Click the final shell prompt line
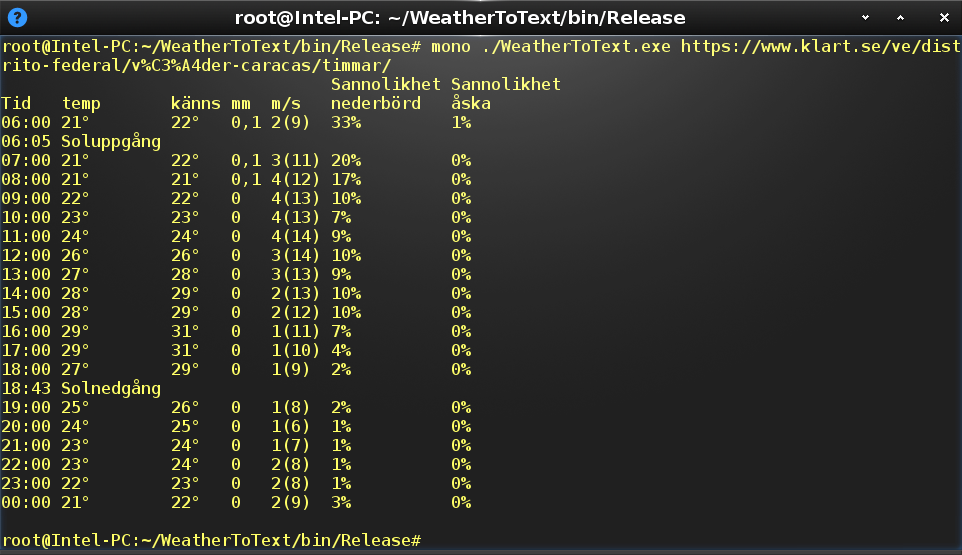The height and width of the screenshot is (555, 962). [212, 540]
